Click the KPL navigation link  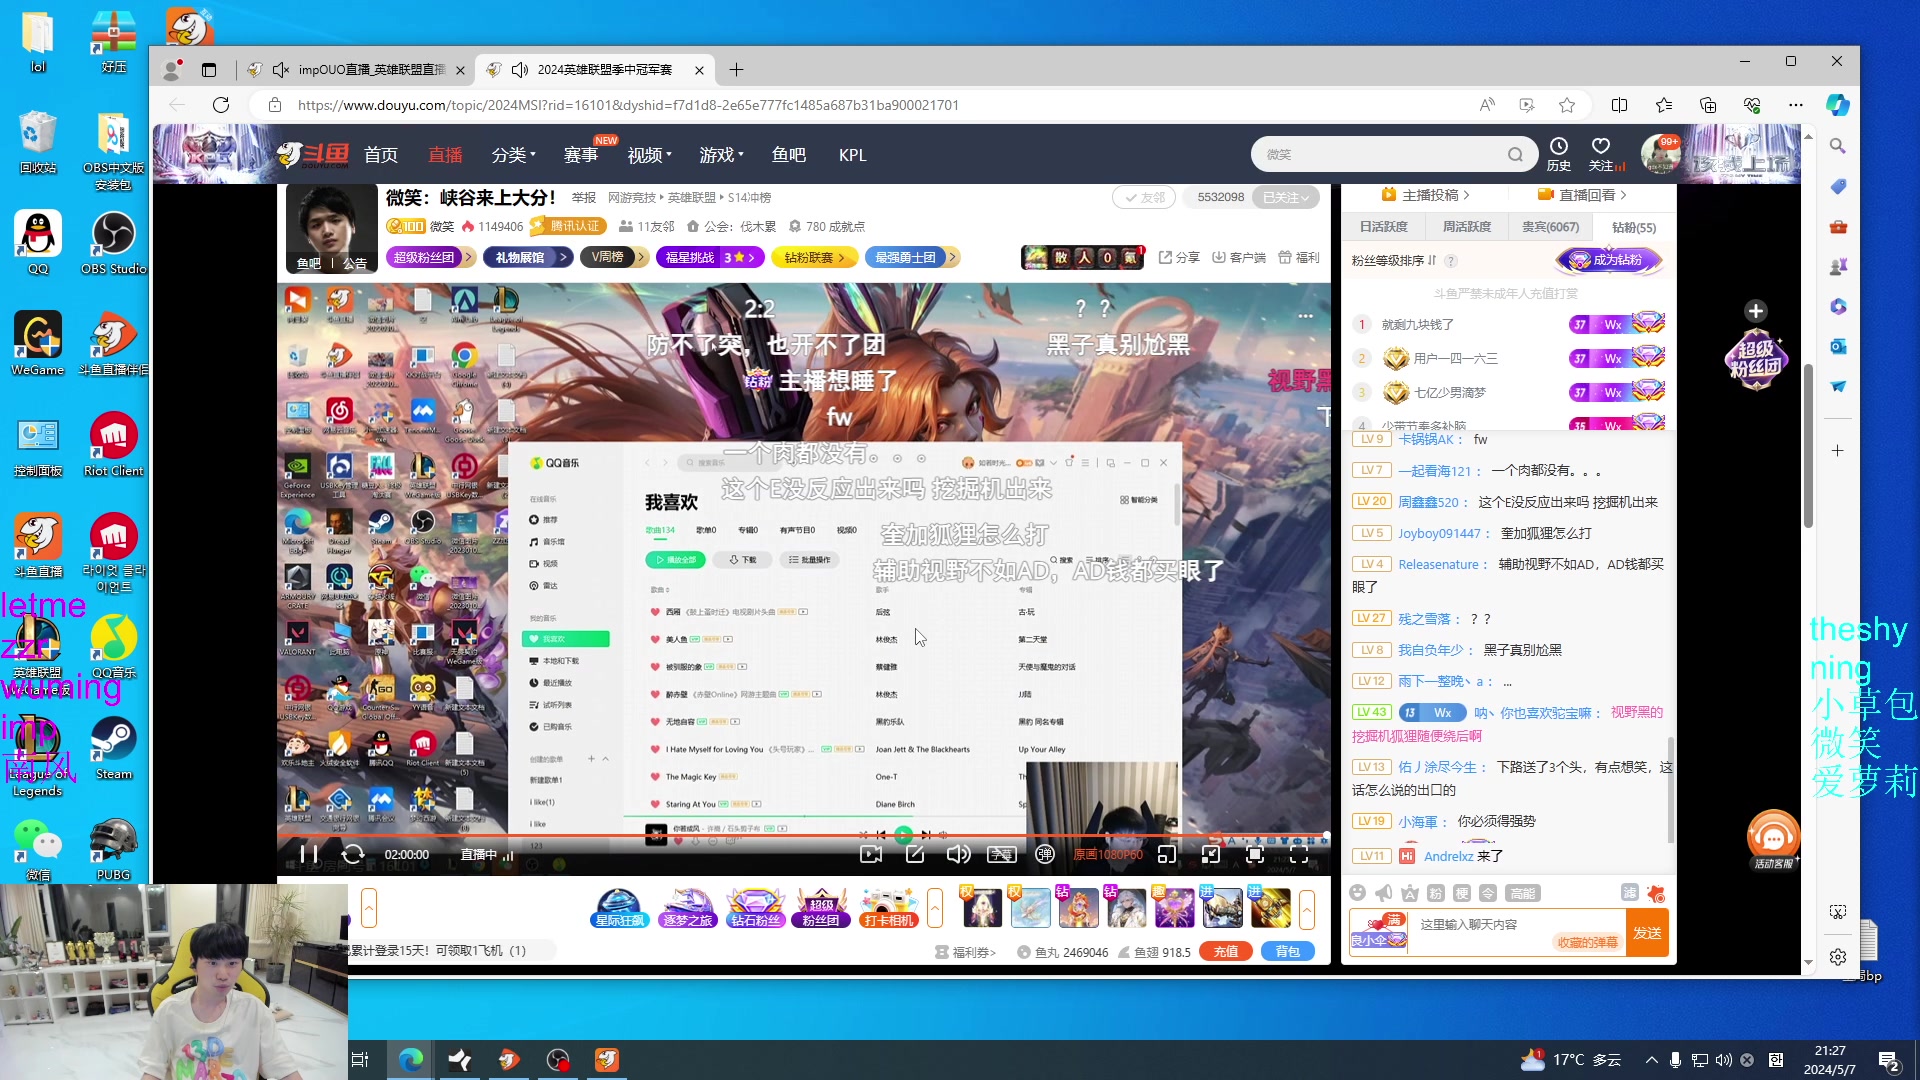pos(853,155)
